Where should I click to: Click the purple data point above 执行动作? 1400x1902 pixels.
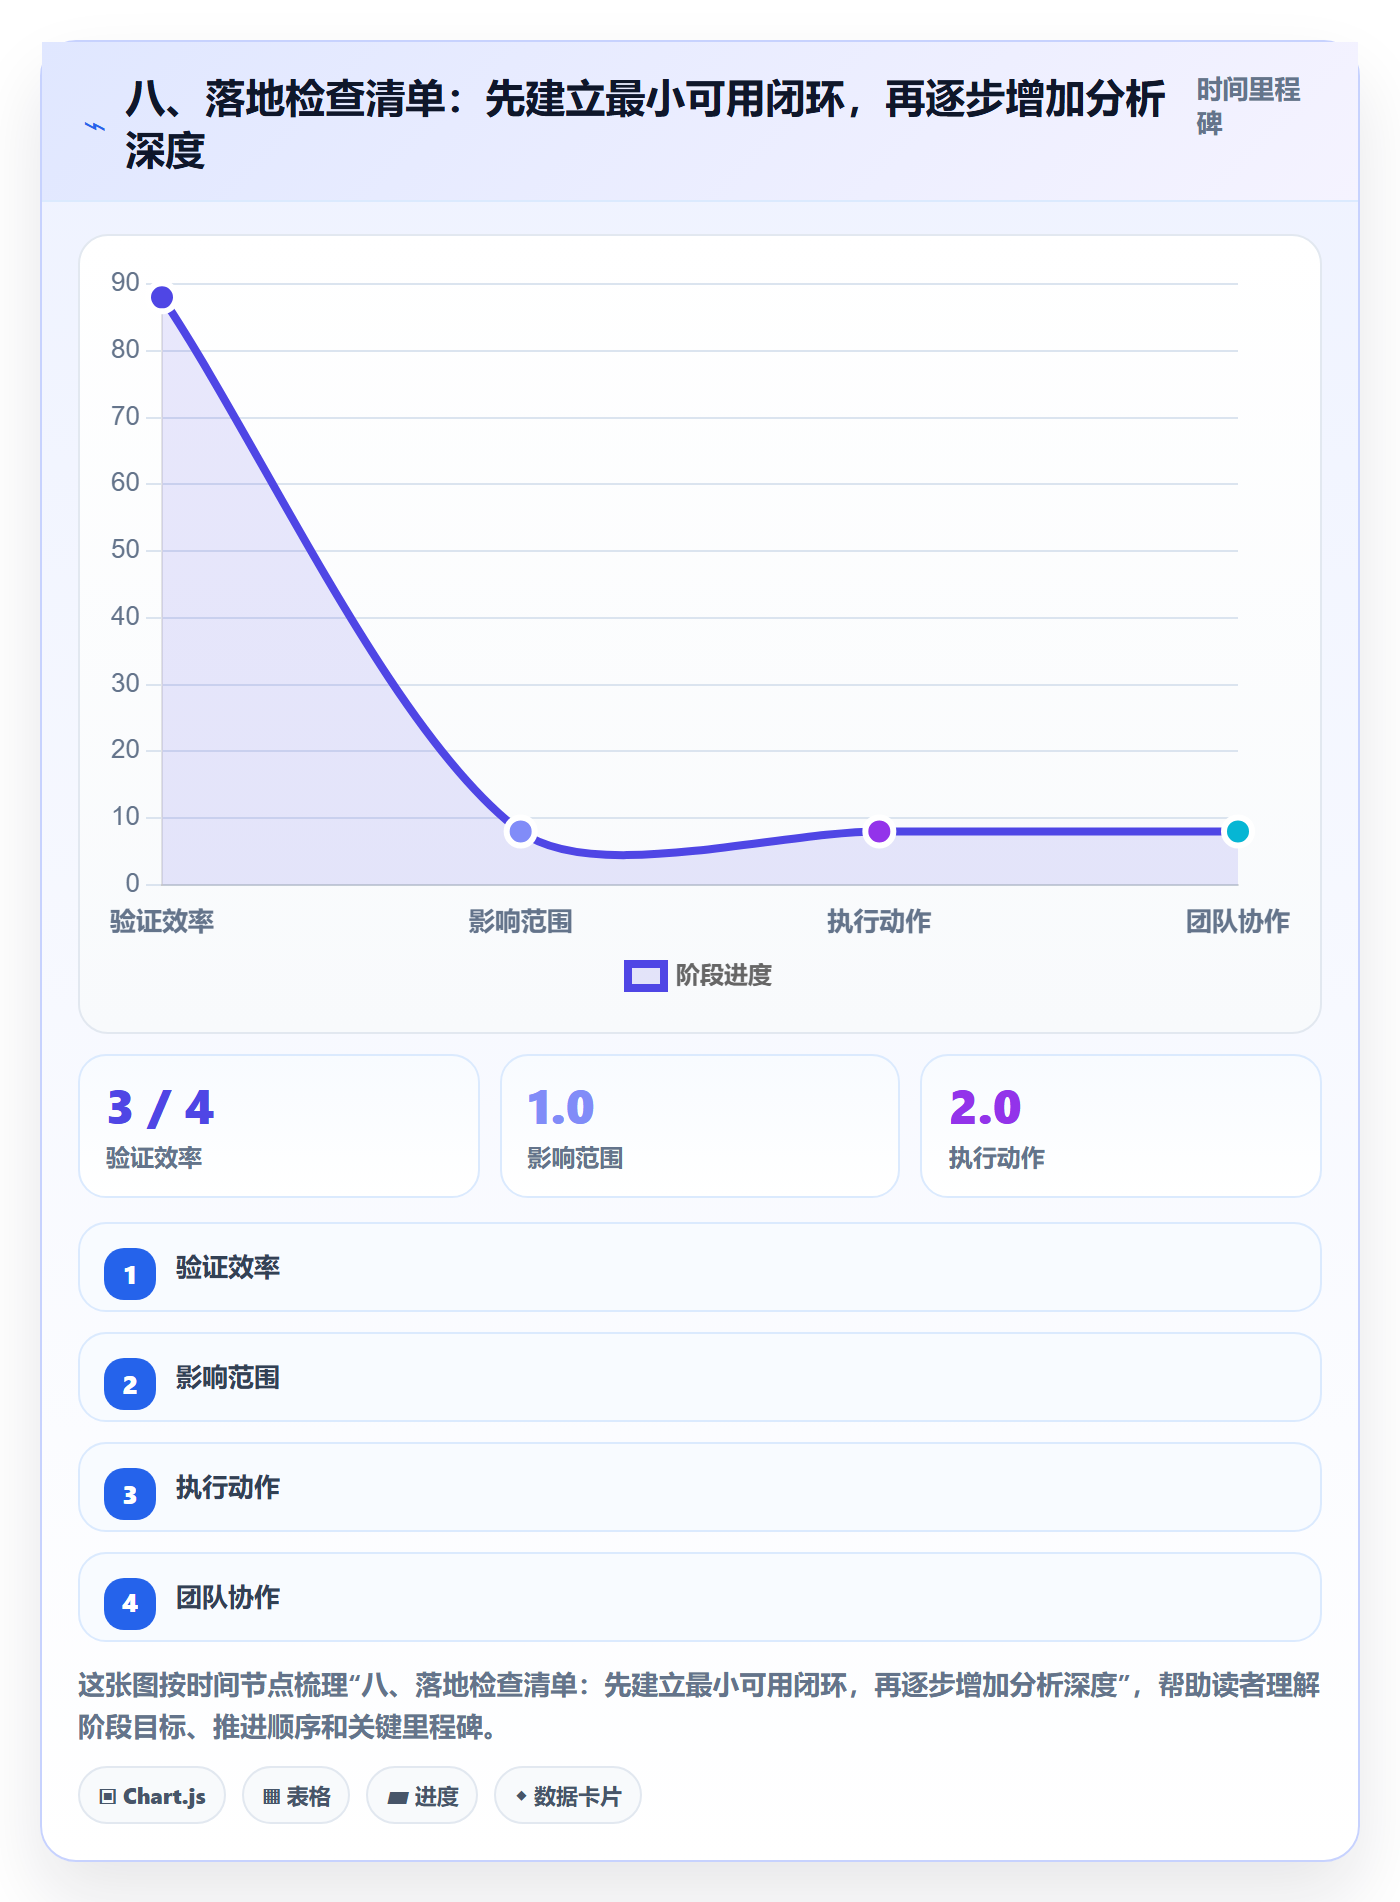point(879,831)
